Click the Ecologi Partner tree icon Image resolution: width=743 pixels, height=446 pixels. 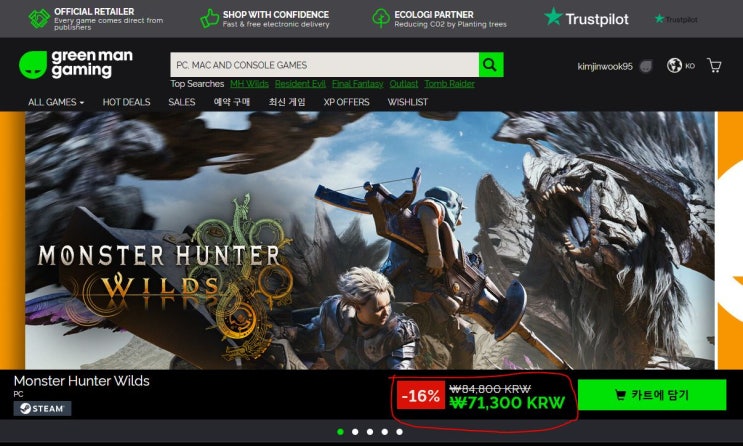(x=381, y=18)
